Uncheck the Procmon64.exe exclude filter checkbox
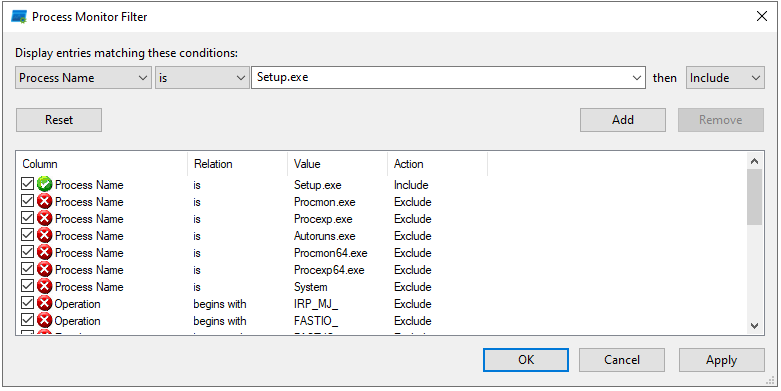 pyautogui.click(x=28, y=252)
